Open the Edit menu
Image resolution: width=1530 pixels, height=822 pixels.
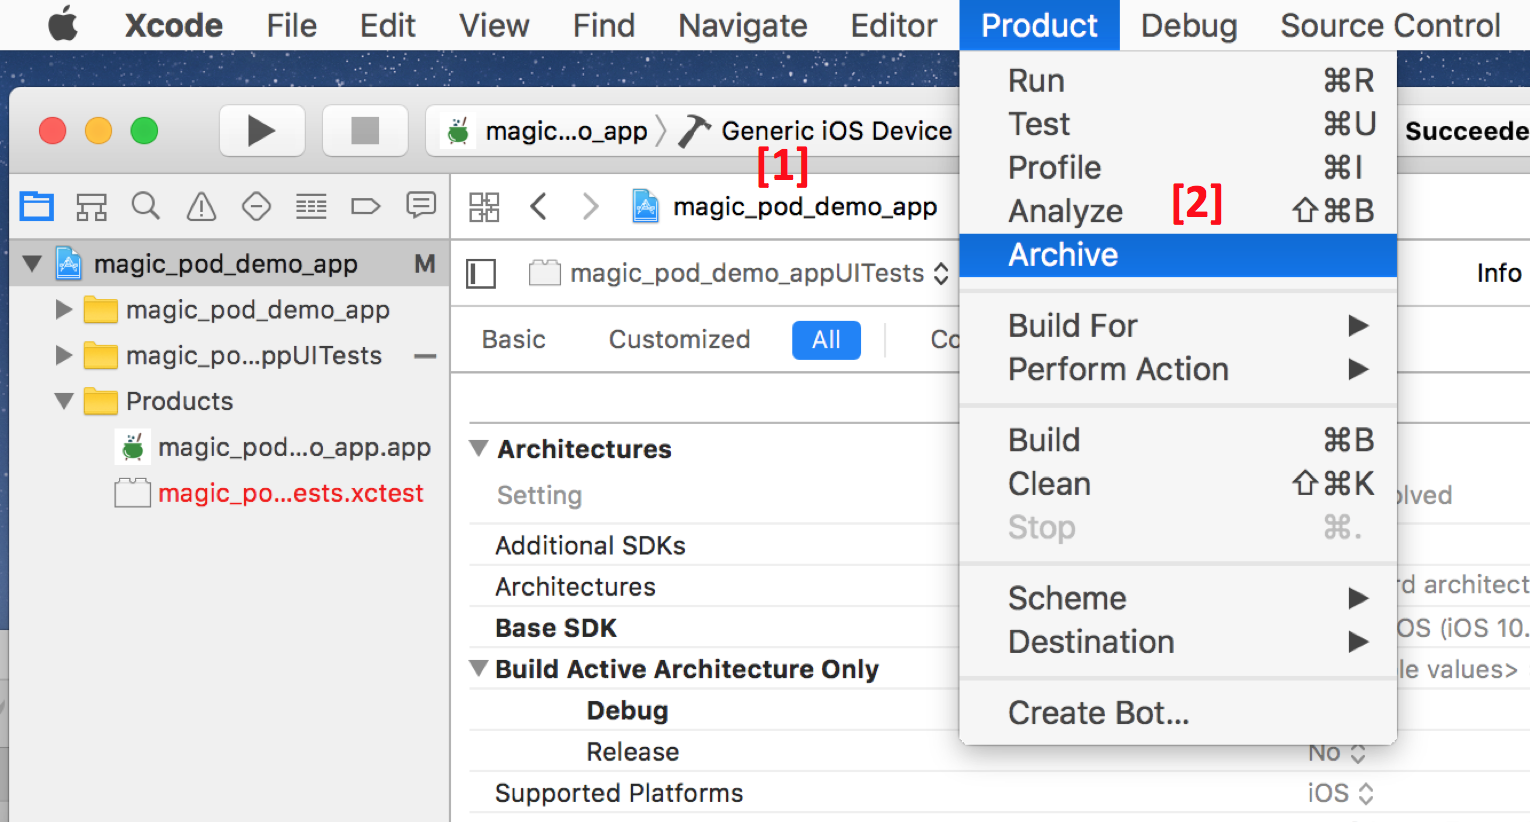(x=388, y=25)
